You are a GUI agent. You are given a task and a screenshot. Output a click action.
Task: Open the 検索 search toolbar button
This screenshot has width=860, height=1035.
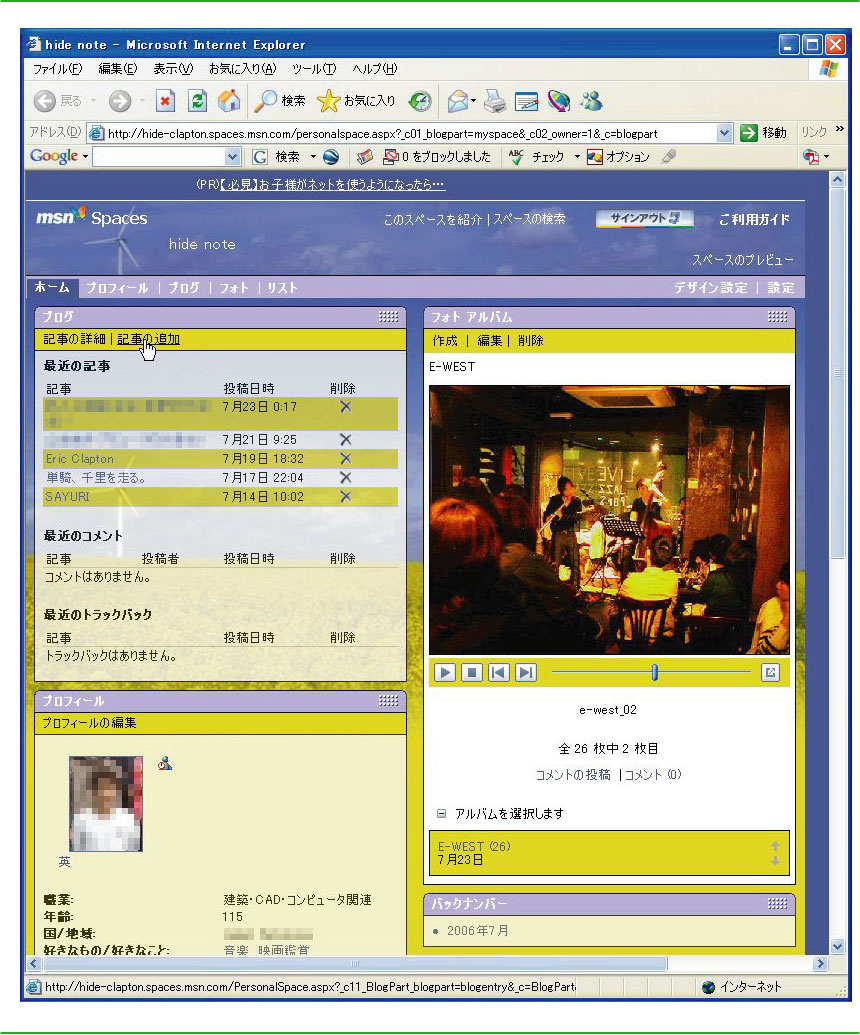281,101
